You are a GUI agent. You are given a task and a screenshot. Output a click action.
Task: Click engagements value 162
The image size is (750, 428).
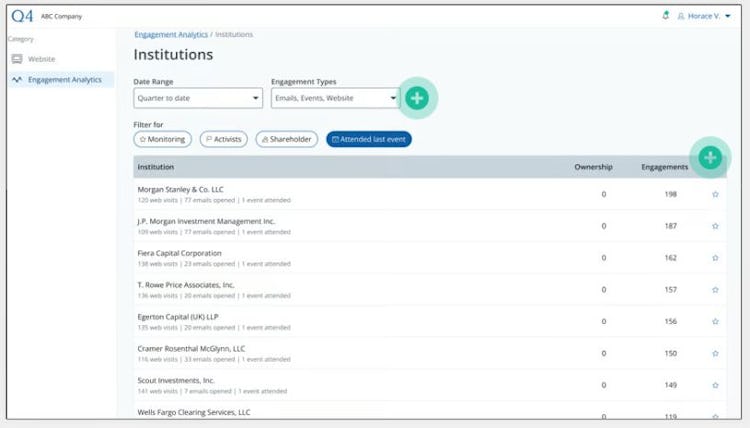click(x=670, y=258)
